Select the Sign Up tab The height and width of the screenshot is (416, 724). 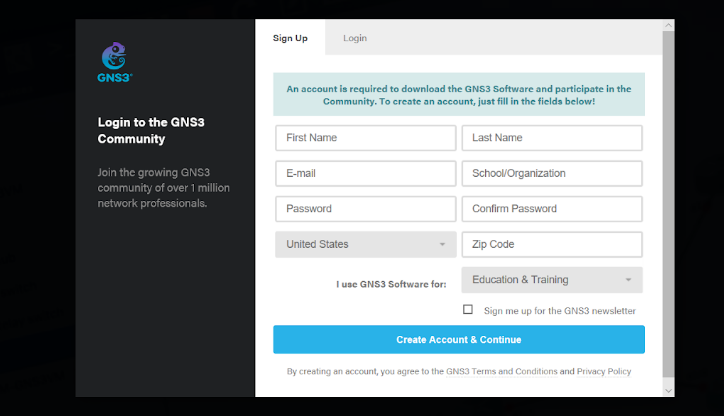coord(290,38)
